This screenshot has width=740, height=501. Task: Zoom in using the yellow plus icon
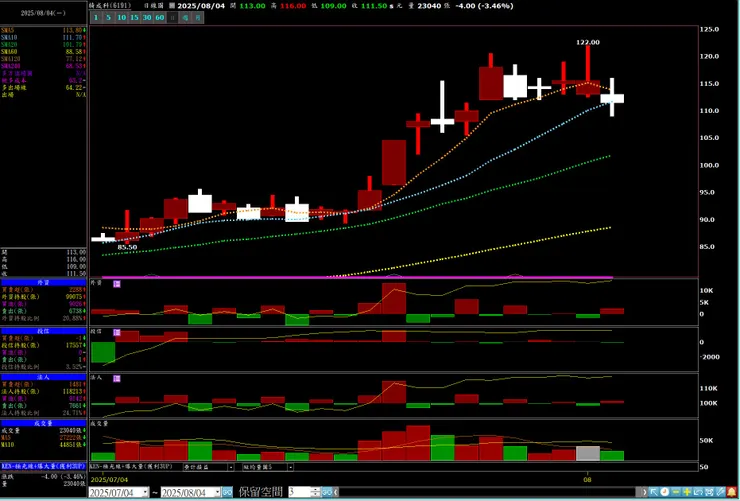687,492
